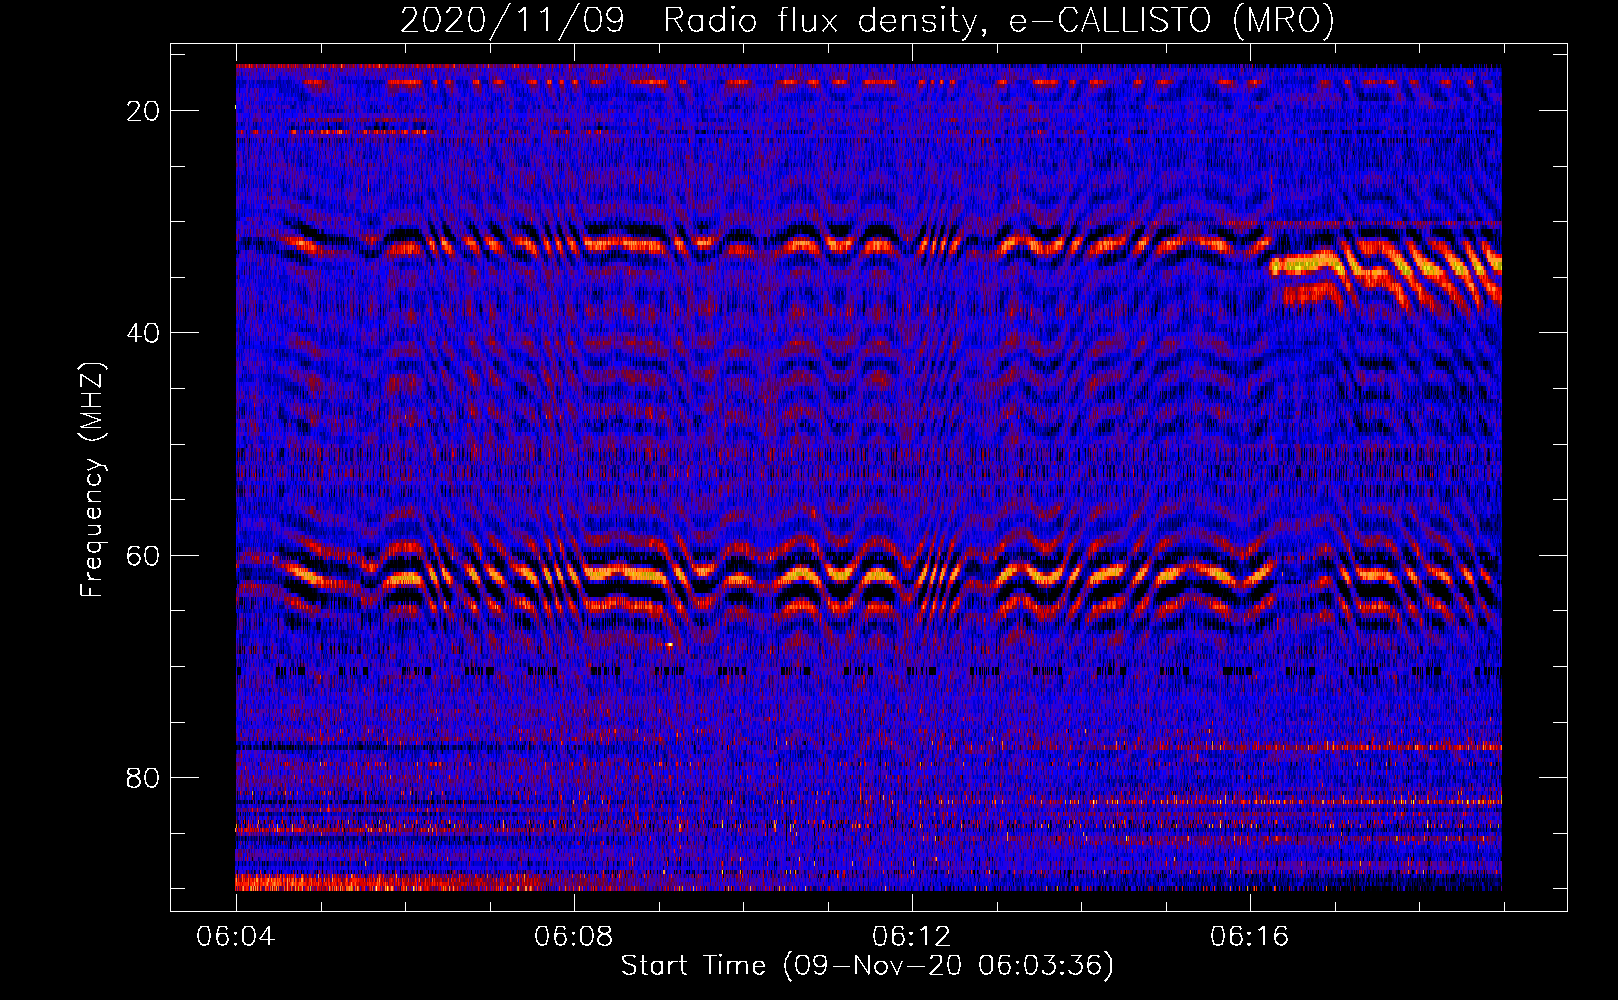Viewport: 1618px width, 1000px height.
Task: Click the "Start Time (09-Nov-20 06:03:36)" x-axis label
Action: (867, 966)
